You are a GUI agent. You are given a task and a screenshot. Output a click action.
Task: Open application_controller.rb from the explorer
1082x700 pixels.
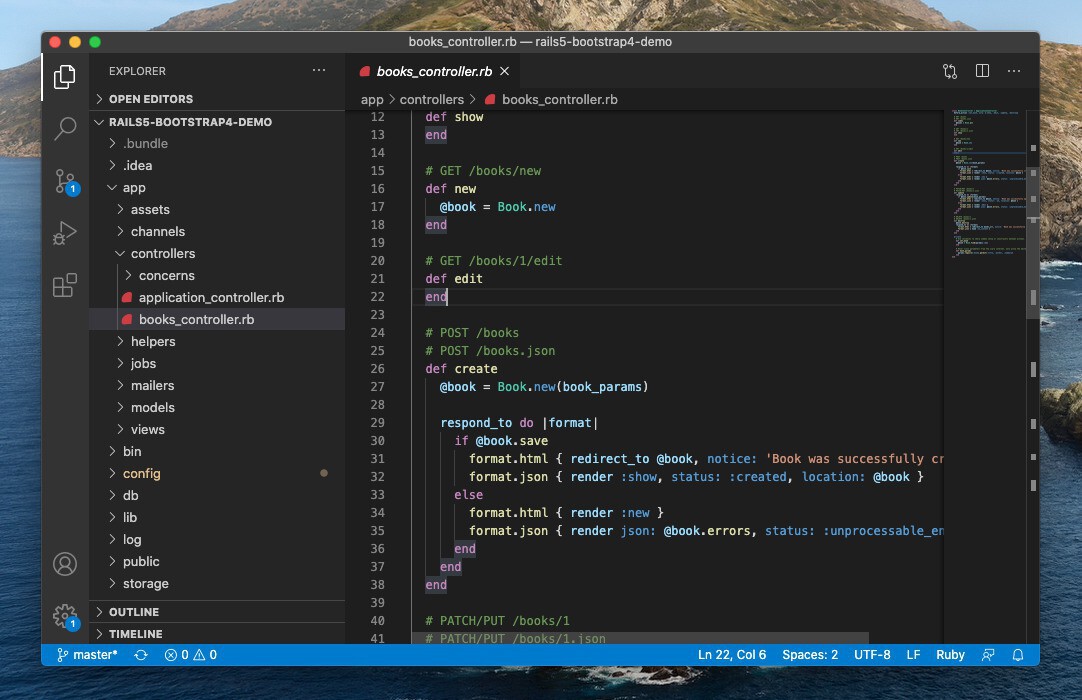211,298
